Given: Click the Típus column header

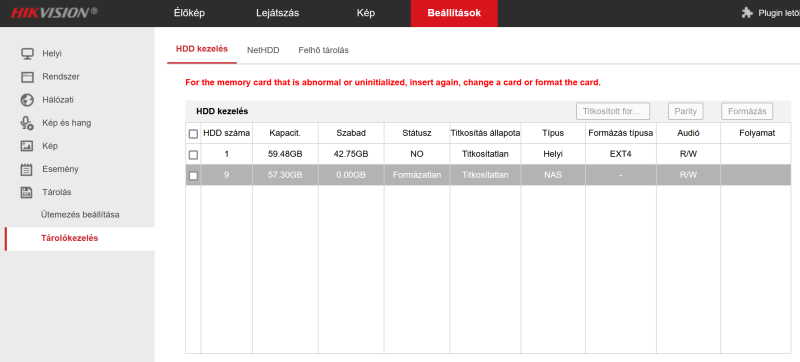Looking at the screenshot, I should coord(553,133).
